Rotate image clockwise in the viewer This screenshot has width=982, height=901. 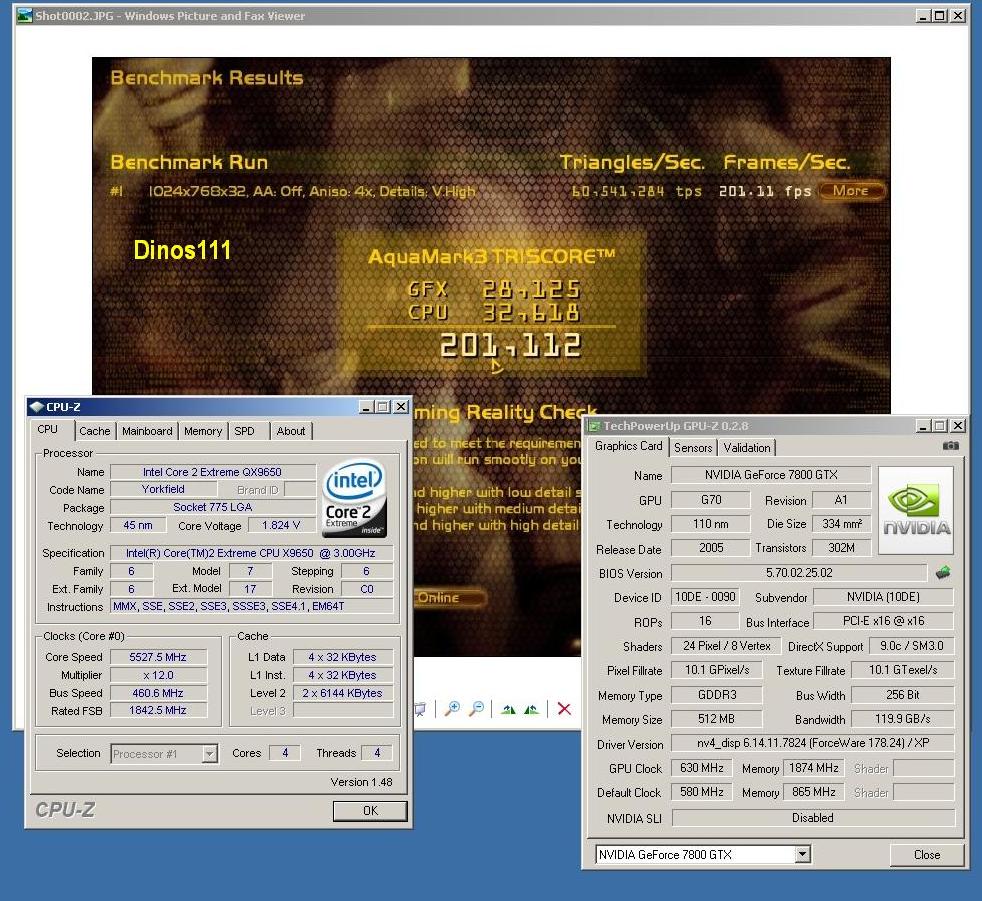pyautogui.click(x=508, y=709)
